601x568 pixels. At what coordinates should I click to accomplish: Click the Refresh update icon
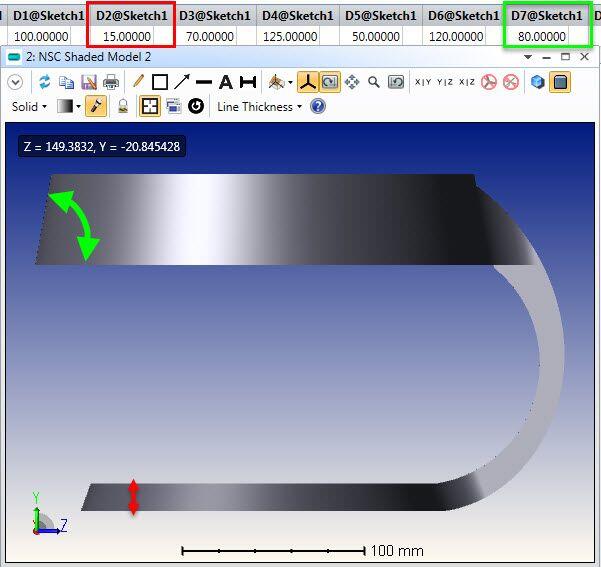coord(44,82)
